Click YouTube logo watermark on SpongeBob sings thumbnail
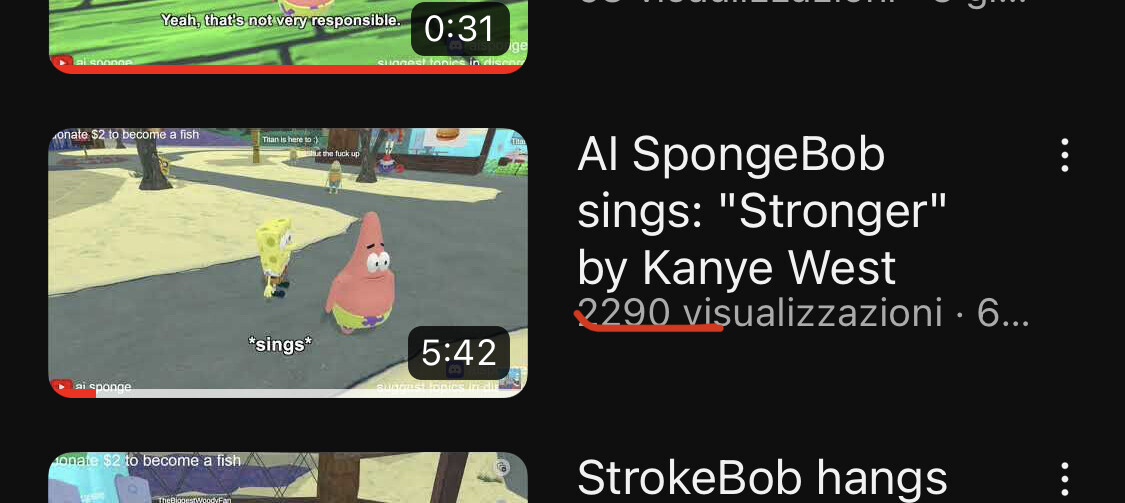The width and height of the screenshot is (1125, 503). click(62, 387)
